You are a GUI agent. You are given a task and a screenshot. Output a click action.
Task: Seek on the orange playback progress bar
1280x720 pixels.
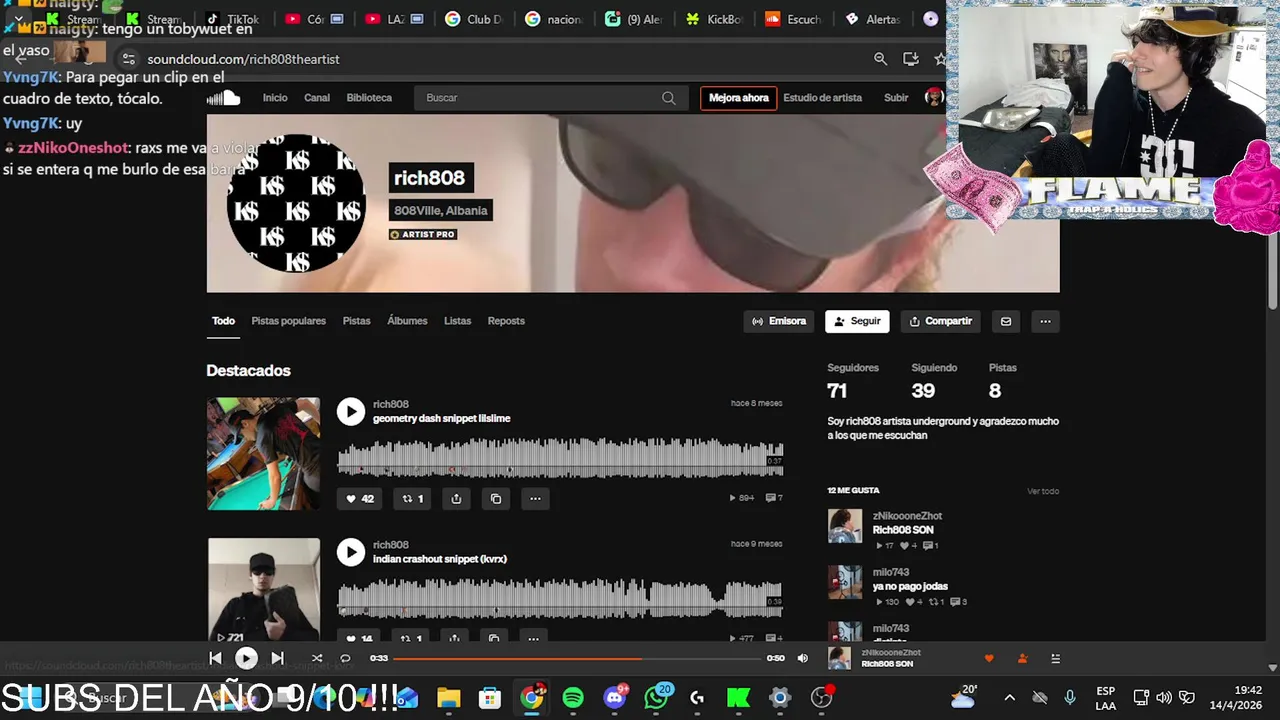tap(576, 658)
